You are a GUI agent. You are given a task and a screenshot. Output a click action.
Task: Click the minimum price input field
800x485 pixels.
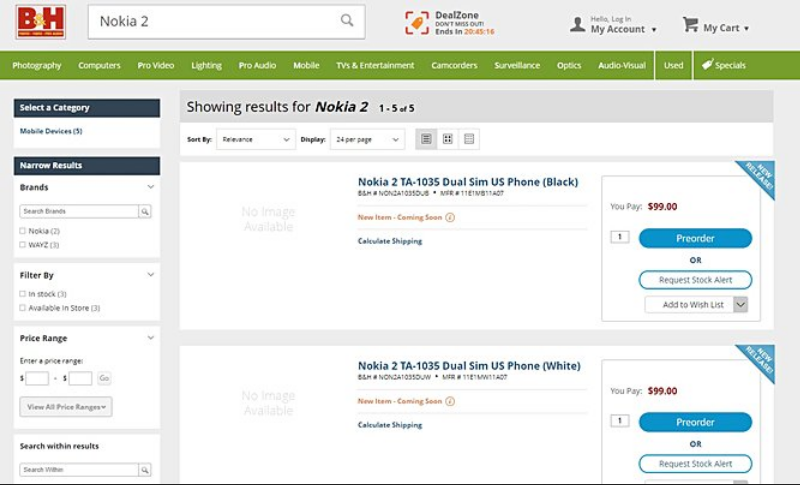click(x=37, y=378)
